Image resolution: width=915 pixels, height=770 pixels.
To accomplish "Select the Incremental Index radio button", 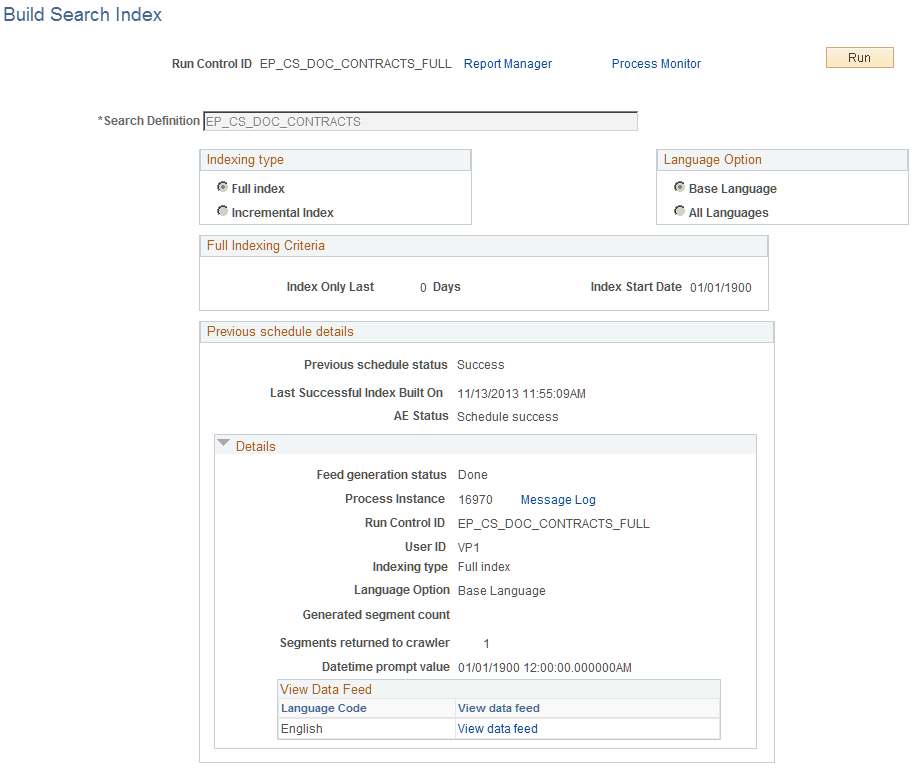I will 222,210.
